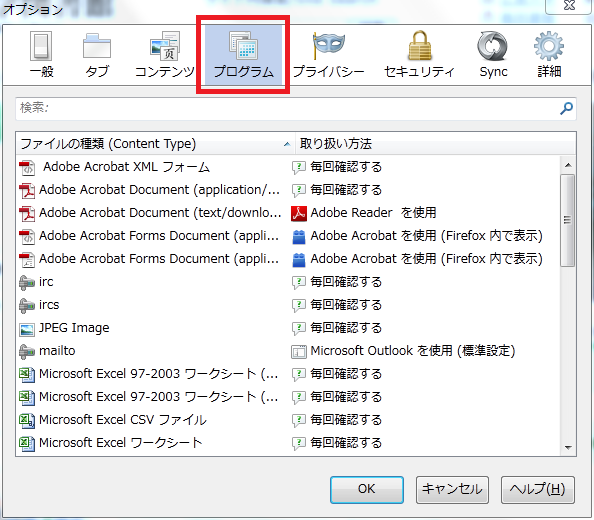Viewport: 594px width, 520px height.
Task: Open the action dropdown for the mailto row
Action: [425, 351]
